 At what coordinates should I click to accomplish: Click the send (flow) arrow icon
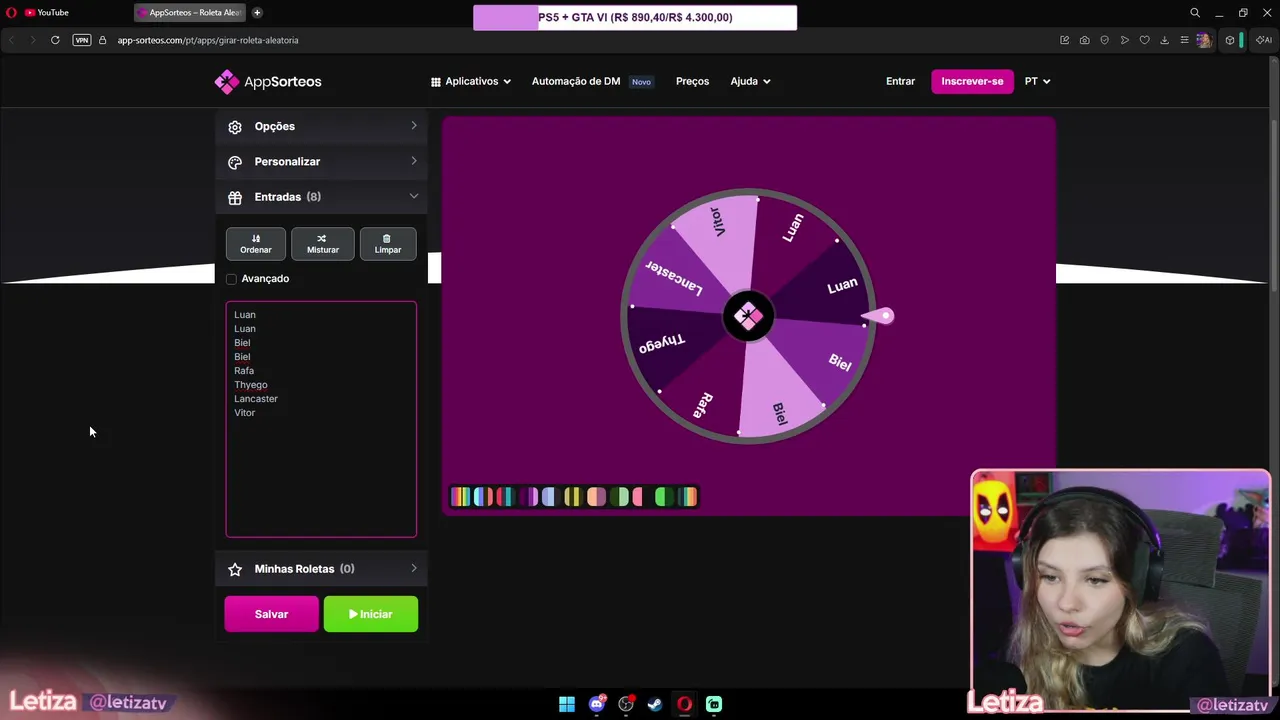[x=1125, y=40]
